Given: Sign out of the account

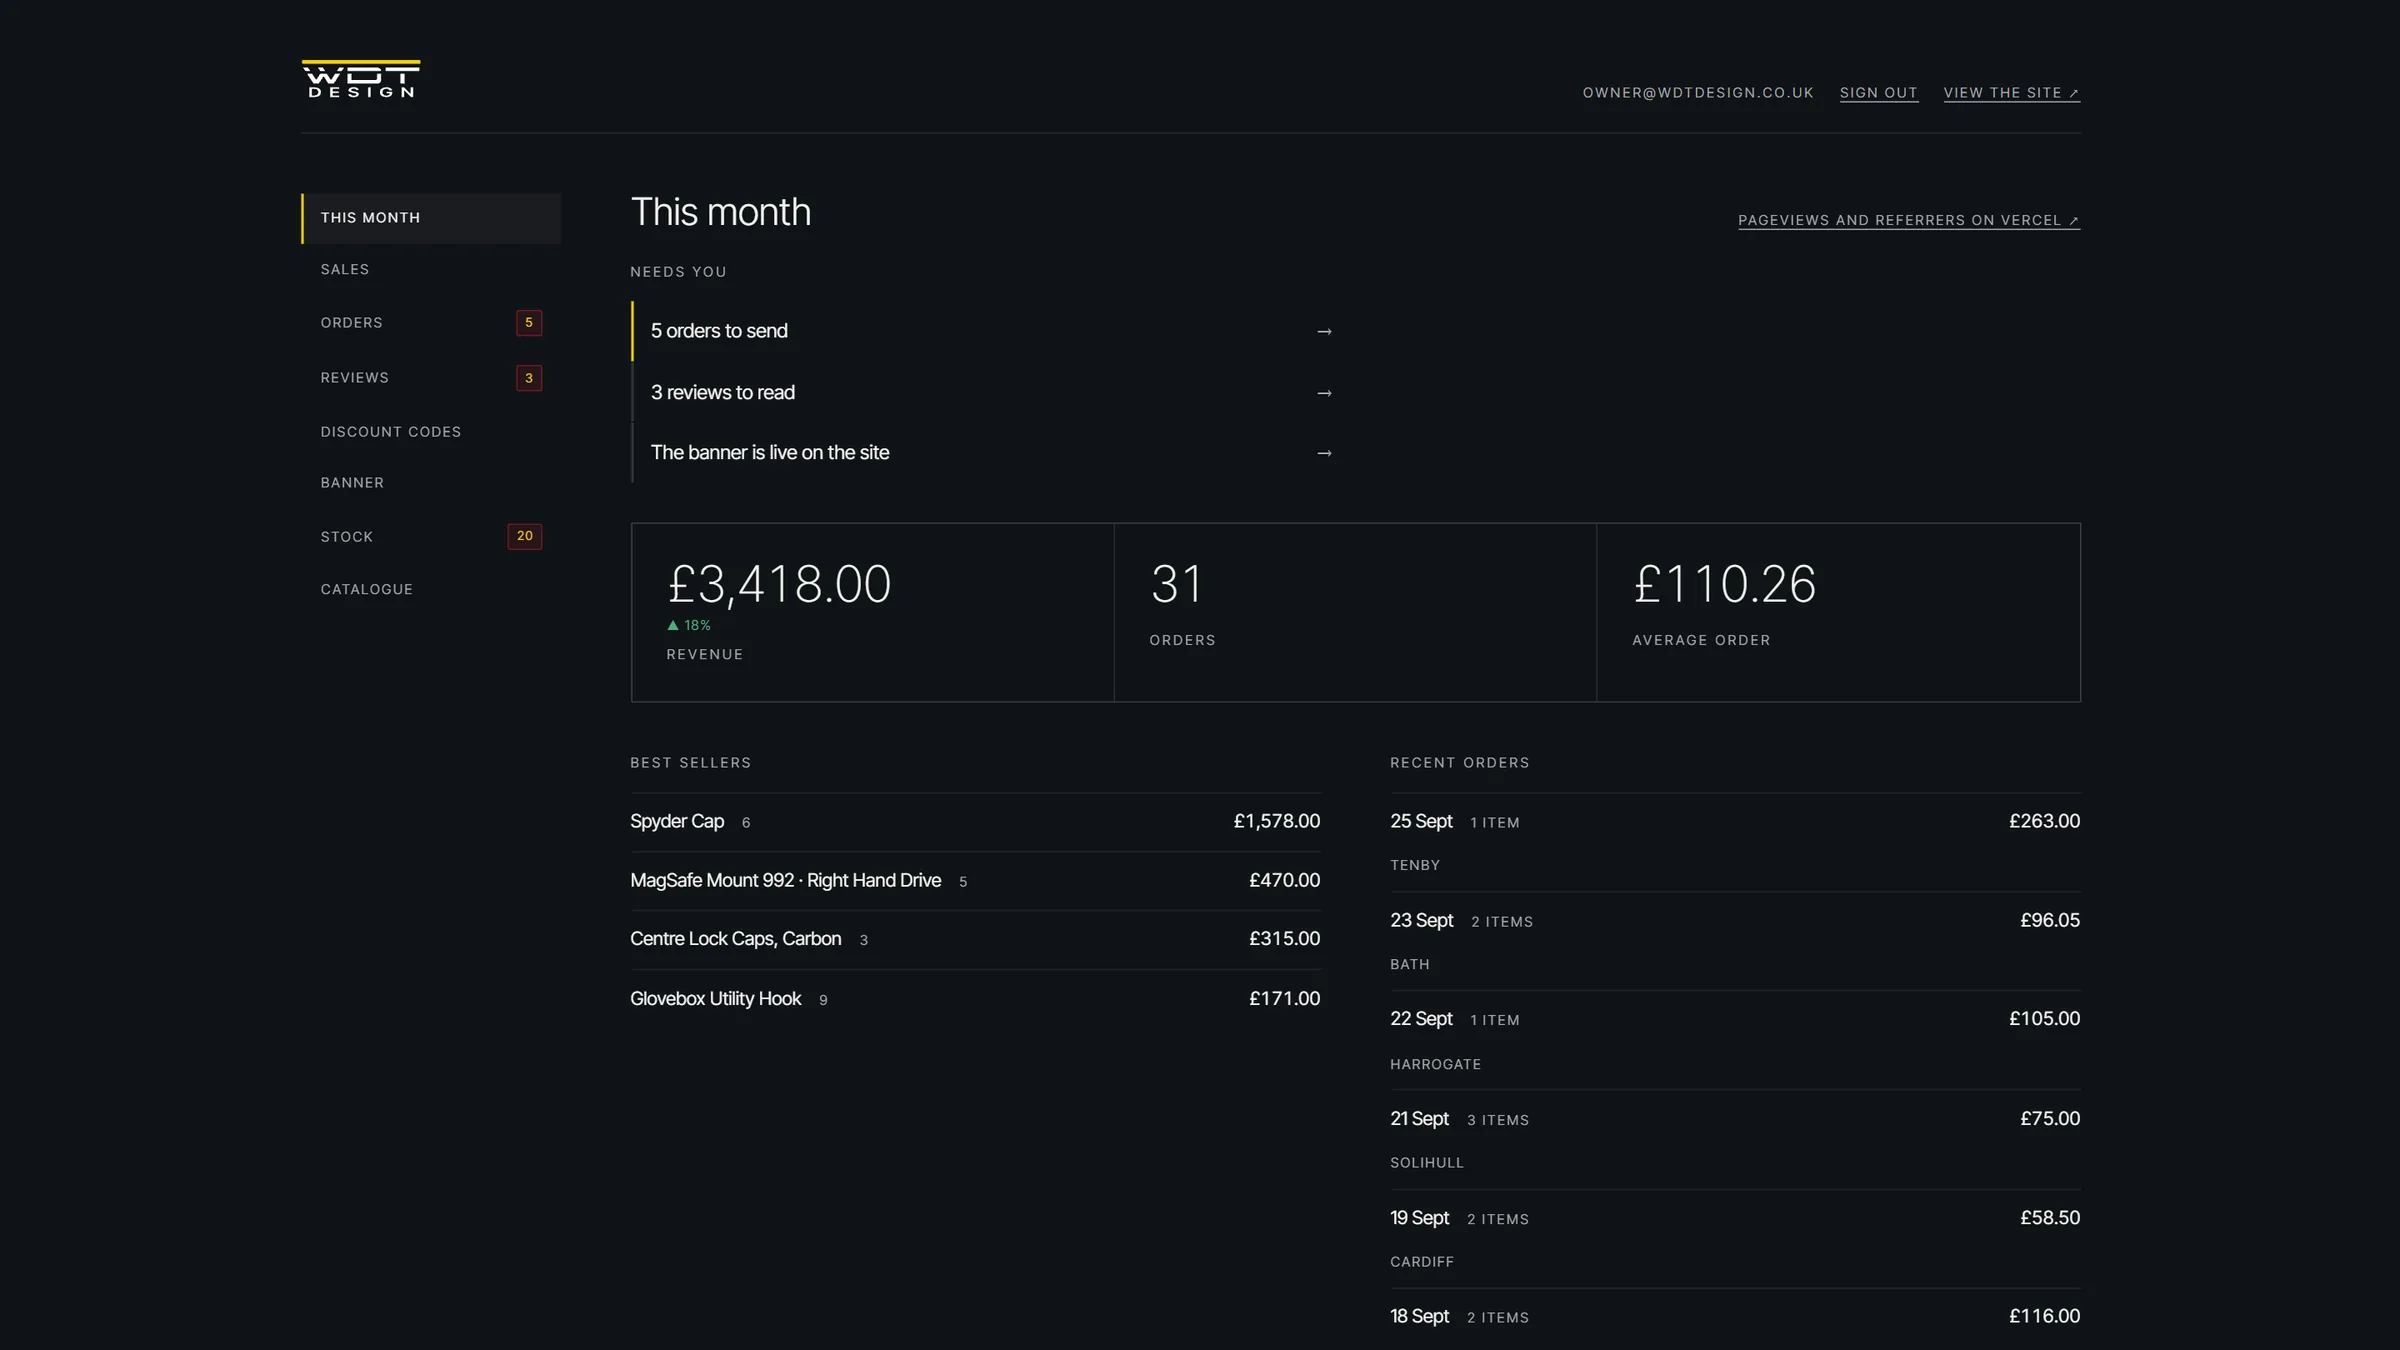Looking at the screenshot, I should [x=1879, y=93].
